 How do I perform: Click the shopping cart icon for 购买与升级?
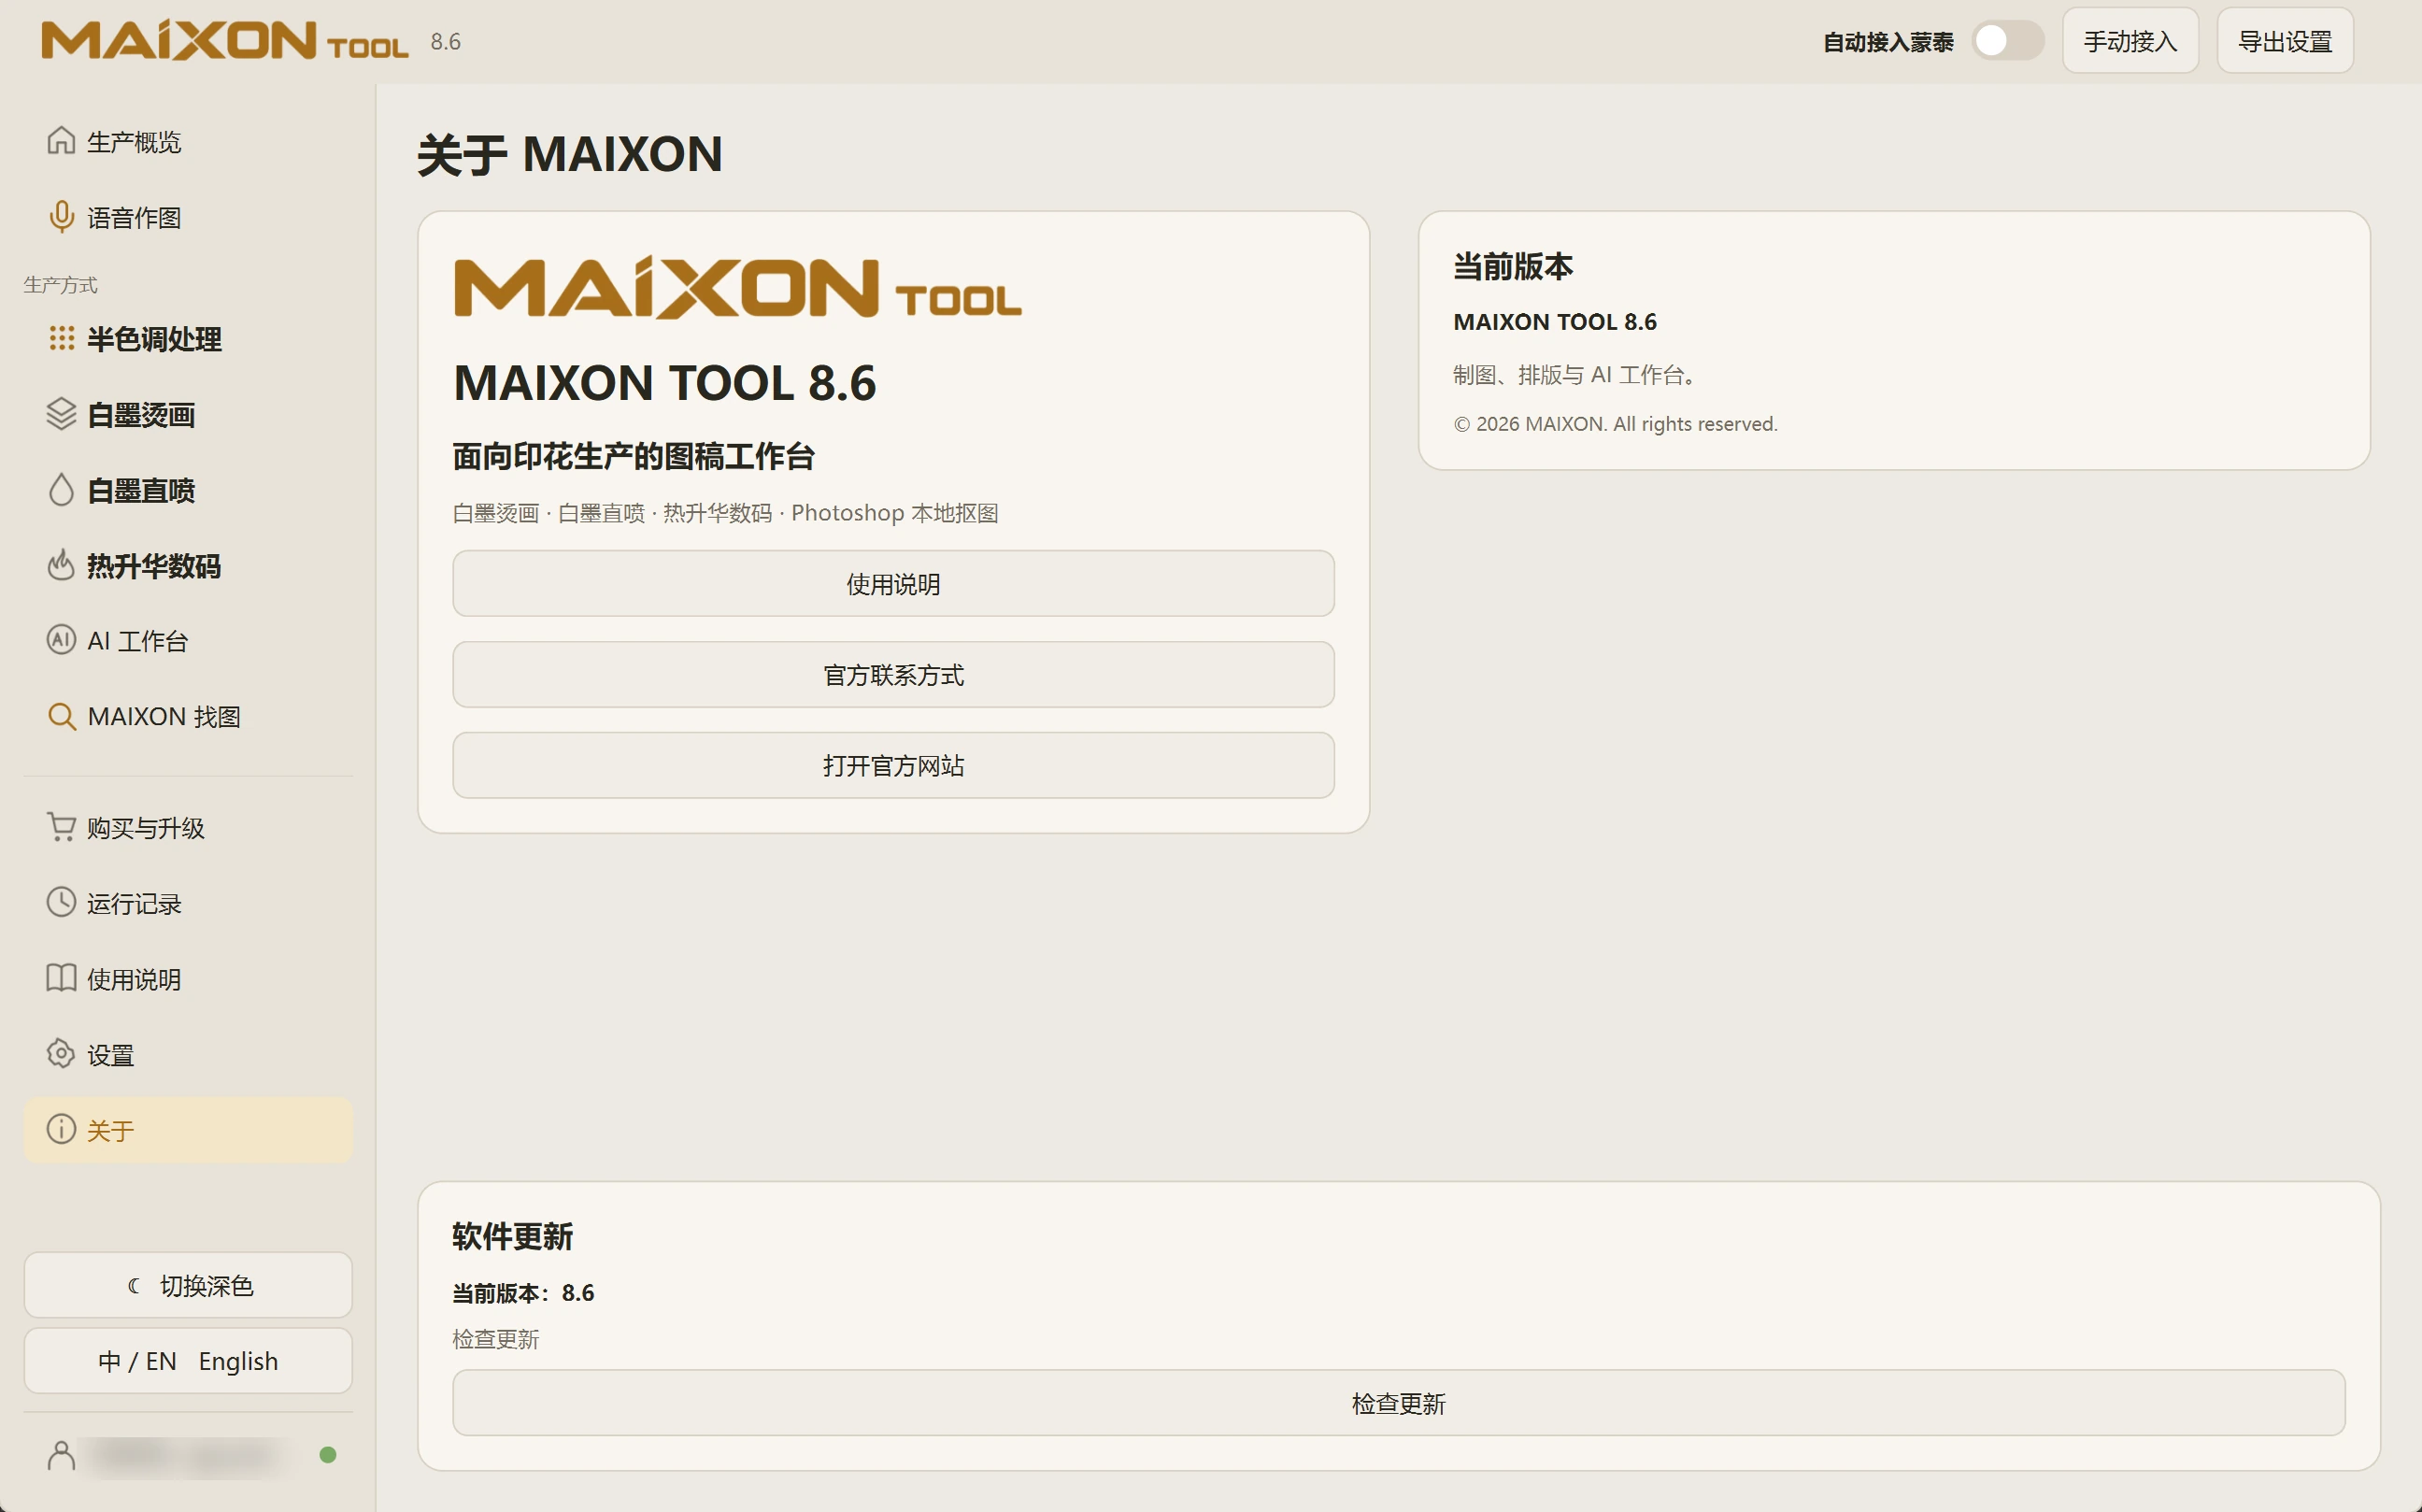click(x=61, y=827)
